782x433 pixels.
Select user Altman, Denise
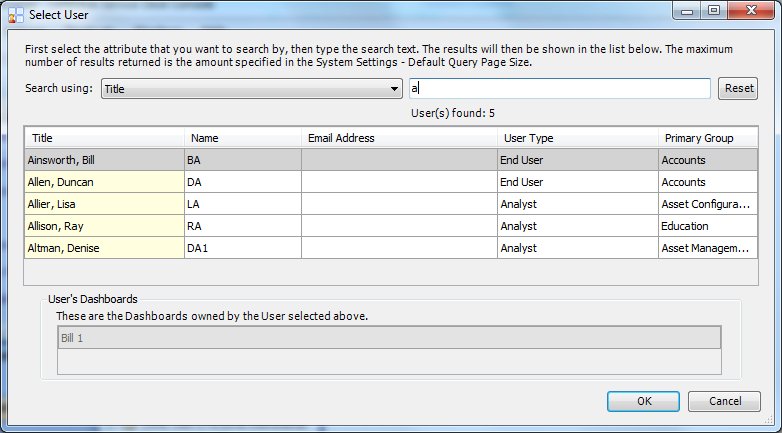pos(104,248)
